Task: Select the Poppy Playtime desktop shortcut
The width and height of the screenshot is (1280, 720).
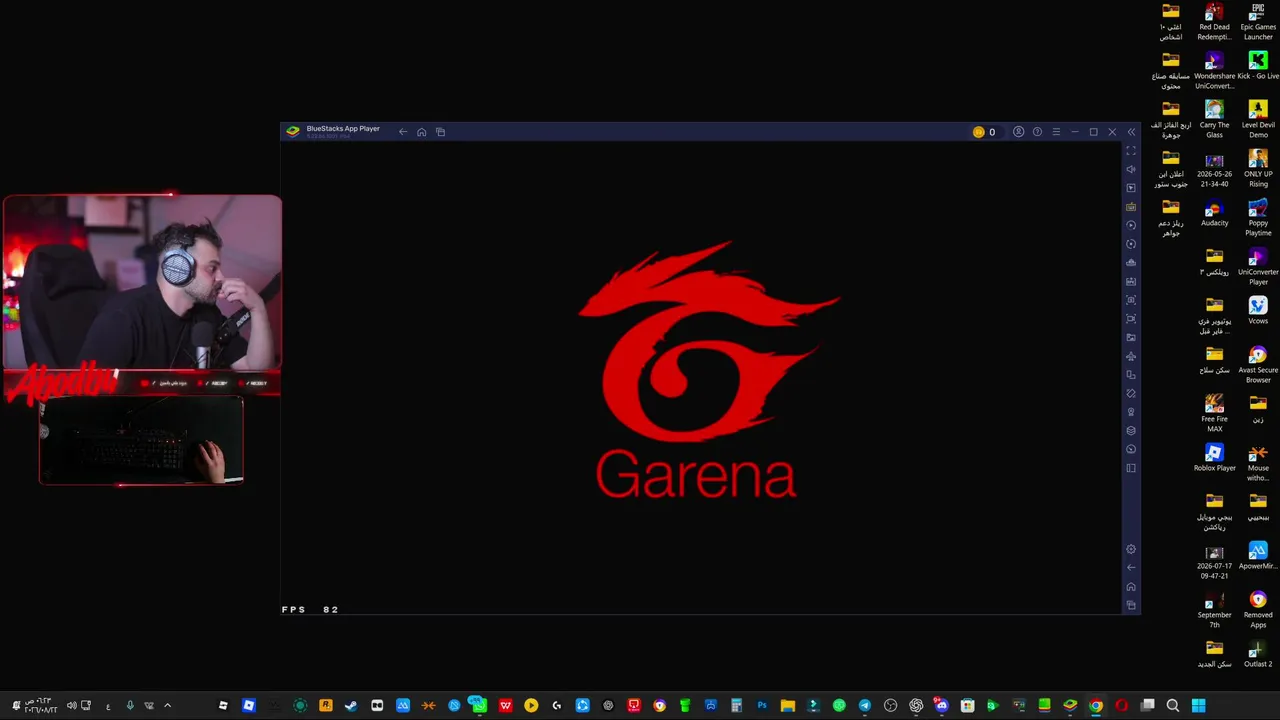Action: 1258,218
